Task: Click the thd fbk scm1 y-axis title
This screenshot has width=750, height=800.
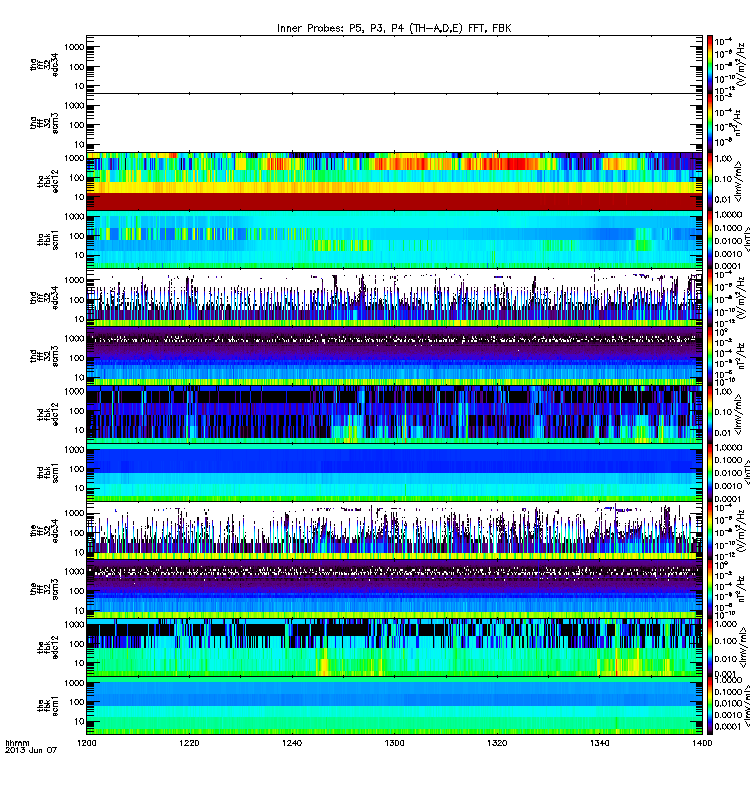Action: coord(48,472)
